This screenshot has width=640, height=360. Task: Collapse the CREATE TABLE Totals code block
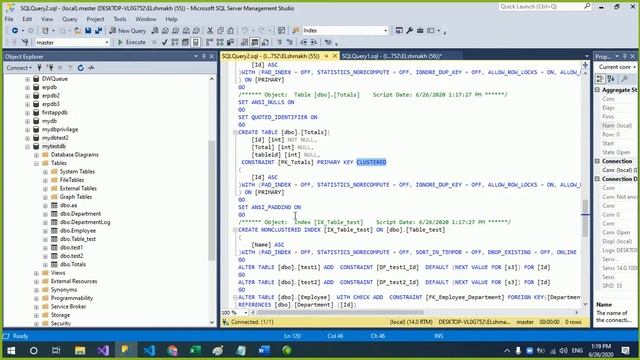tap(235, 132)
